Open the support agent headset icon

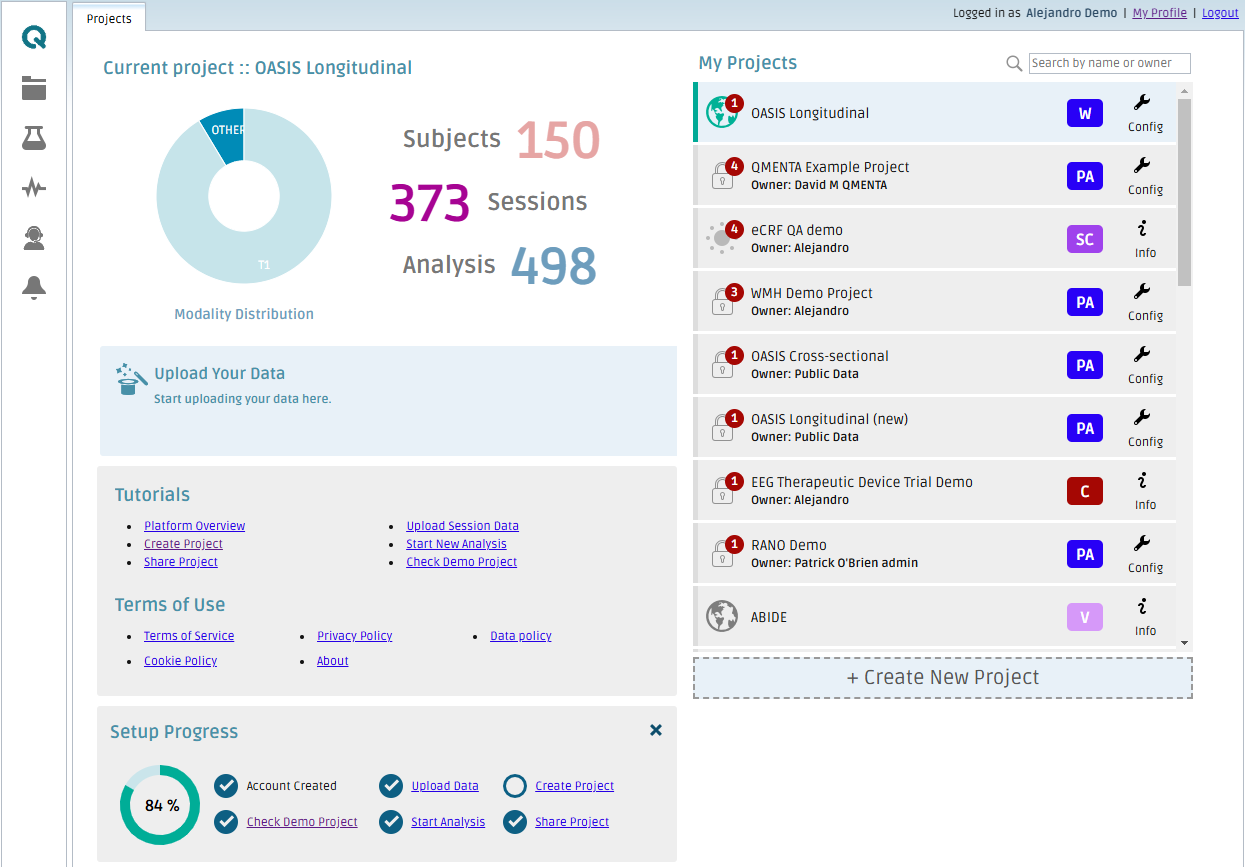34,238
